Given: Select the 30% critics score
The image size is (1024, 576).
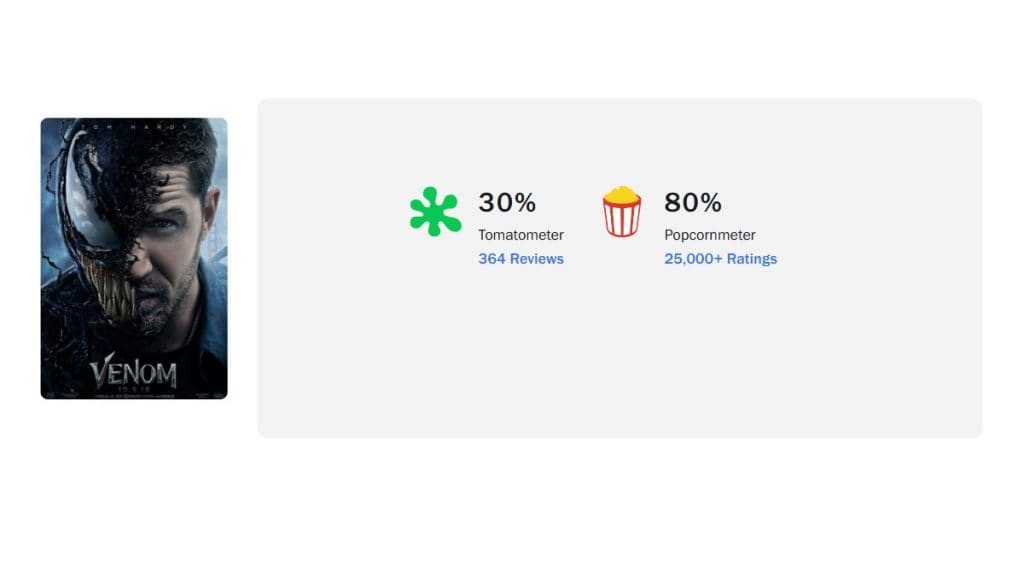Looking at the screenshot, I should [x=507, y=202].
